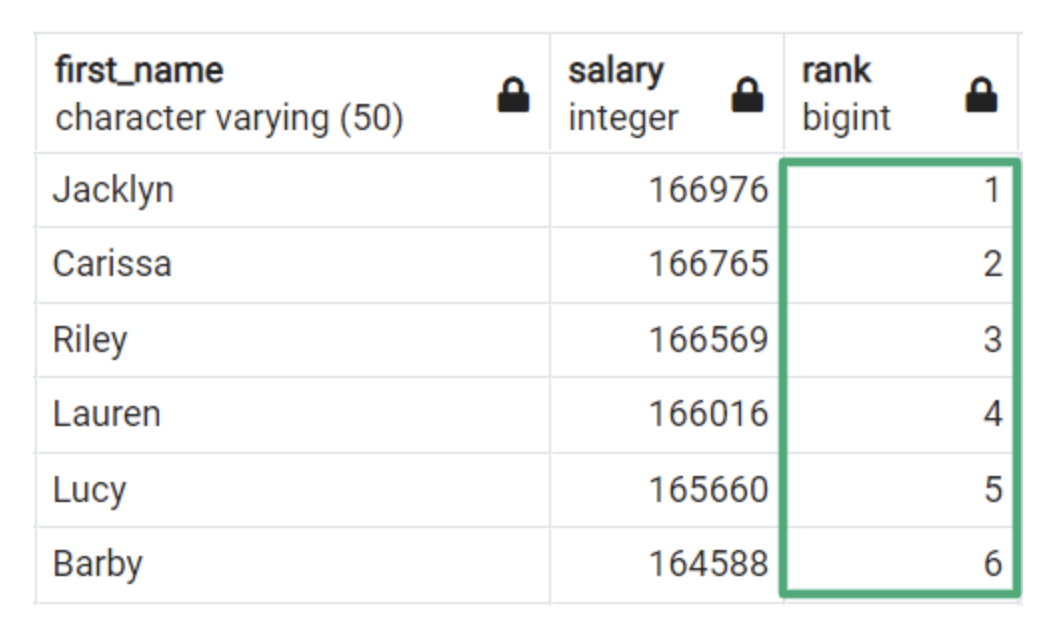Click the lock icon in salary column
Image resolution: width=1048 pixels, height=618 pixels.
pyautogui.click(x=747, y=96)
